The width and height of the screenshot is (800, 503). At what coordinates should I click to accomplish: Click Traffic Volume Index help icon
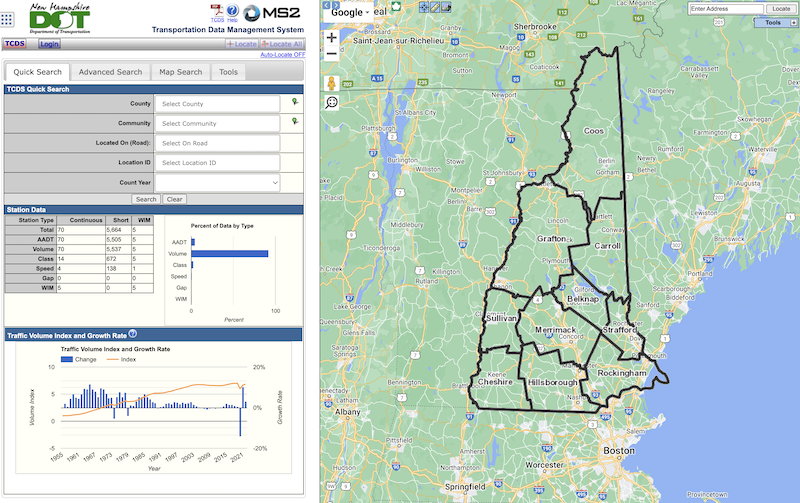click(x=133, y=334)
